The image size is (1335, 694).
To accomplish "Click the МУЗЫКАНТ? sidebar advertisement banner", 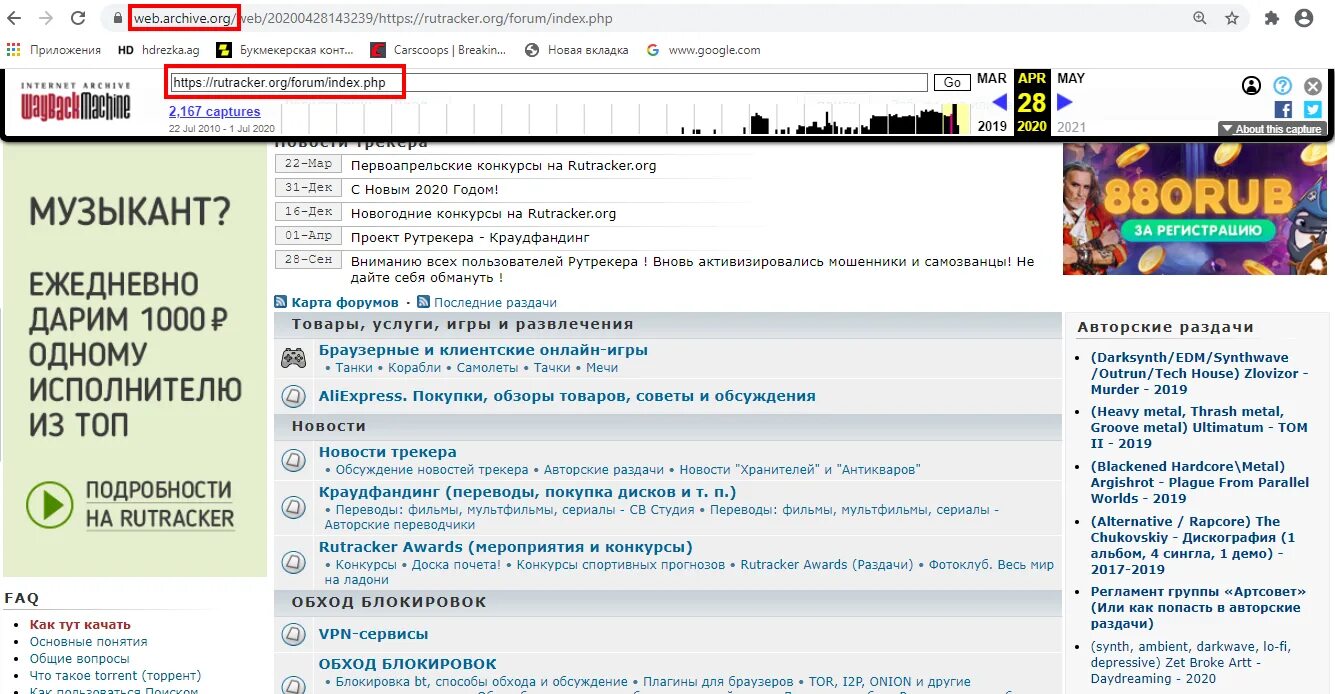I will [135, 361].
